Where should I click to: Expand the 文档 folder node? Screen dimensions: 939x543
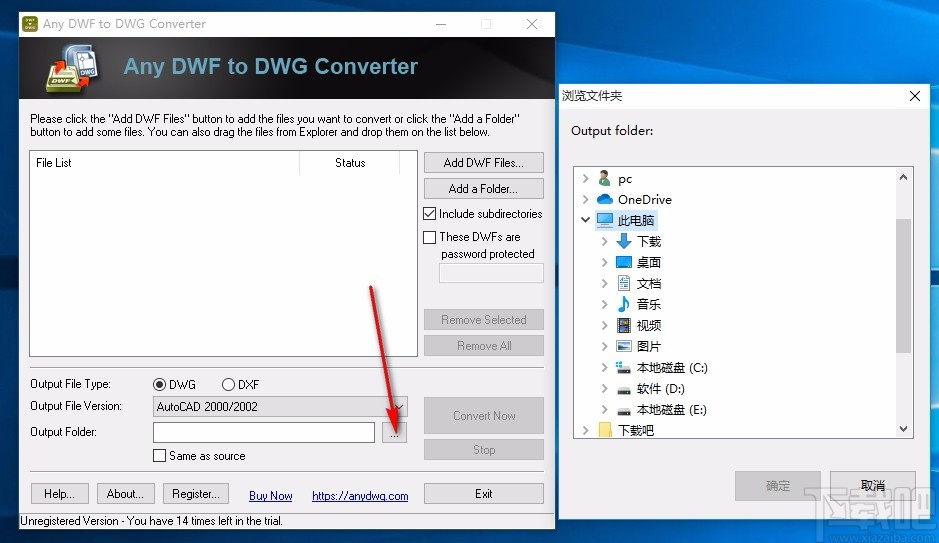604,283
